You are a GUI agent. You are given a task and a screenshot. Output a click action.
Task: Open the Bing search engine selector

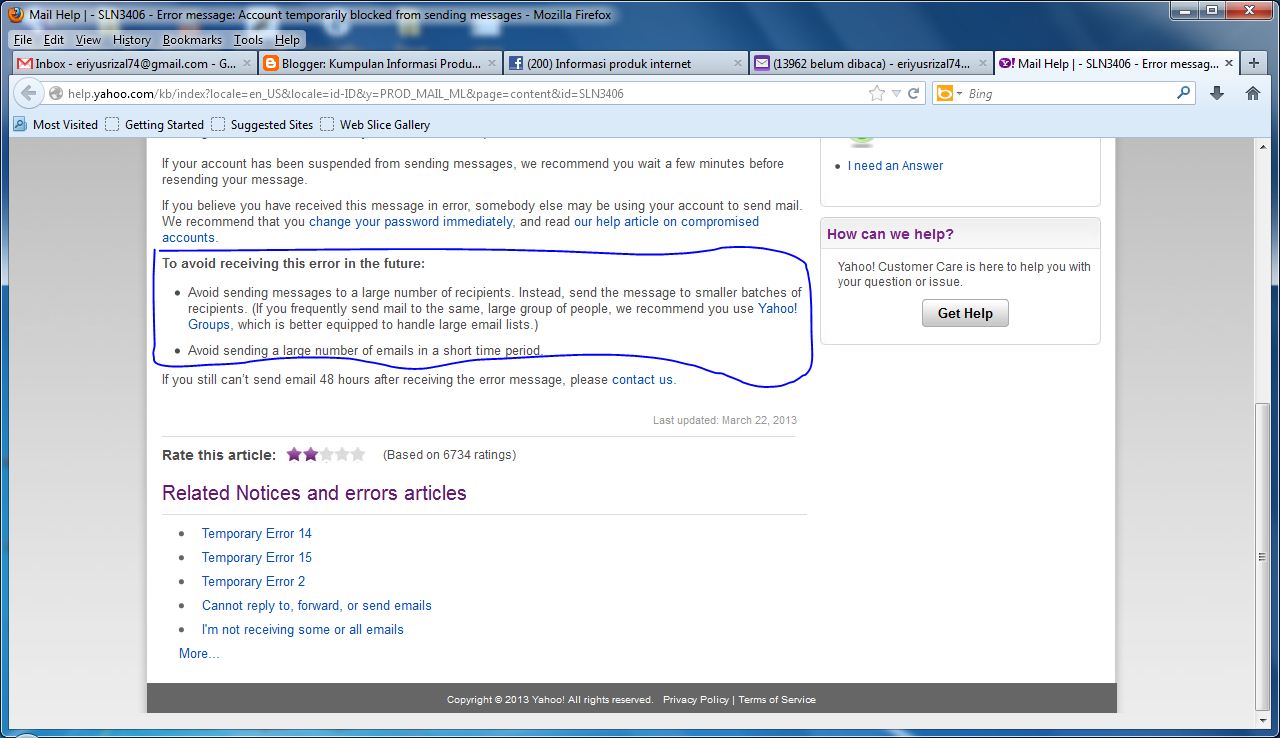point(948,93)
